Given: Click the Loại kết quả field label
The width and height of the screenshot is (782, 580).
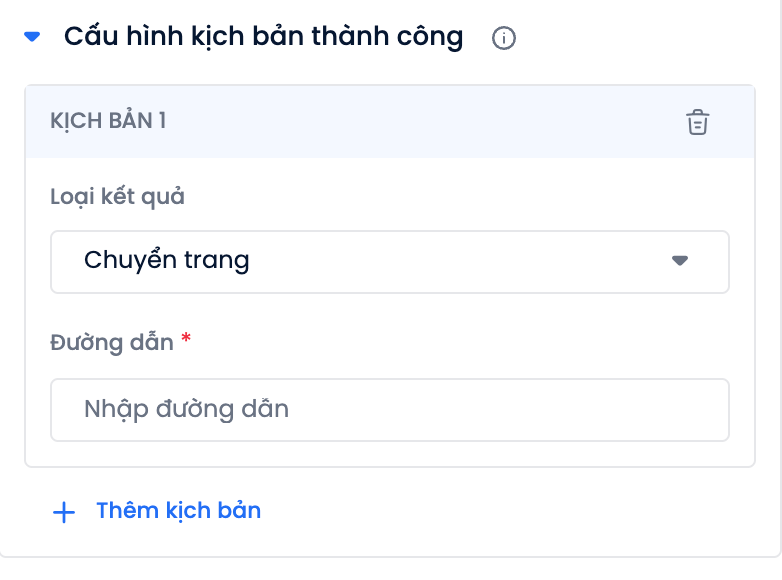Looking at the screenshot, I should pyautogui.click(x=117, y=196).
